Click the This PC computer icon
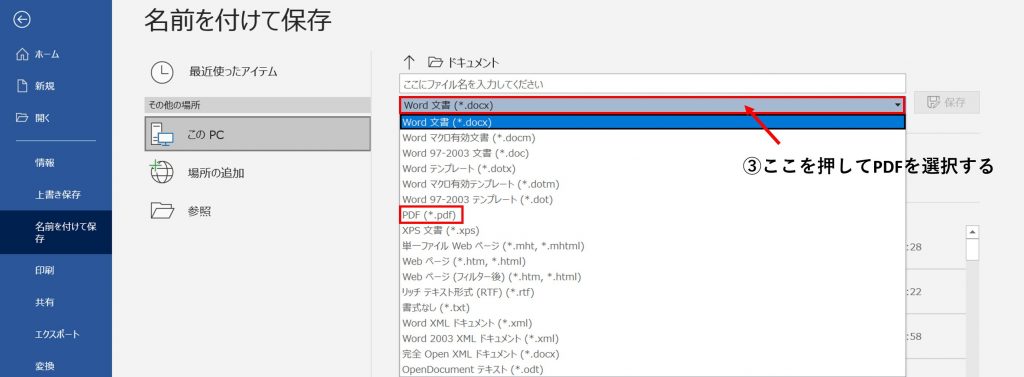The width and height of the screenshot is (1024, 377). click(162, 134)
